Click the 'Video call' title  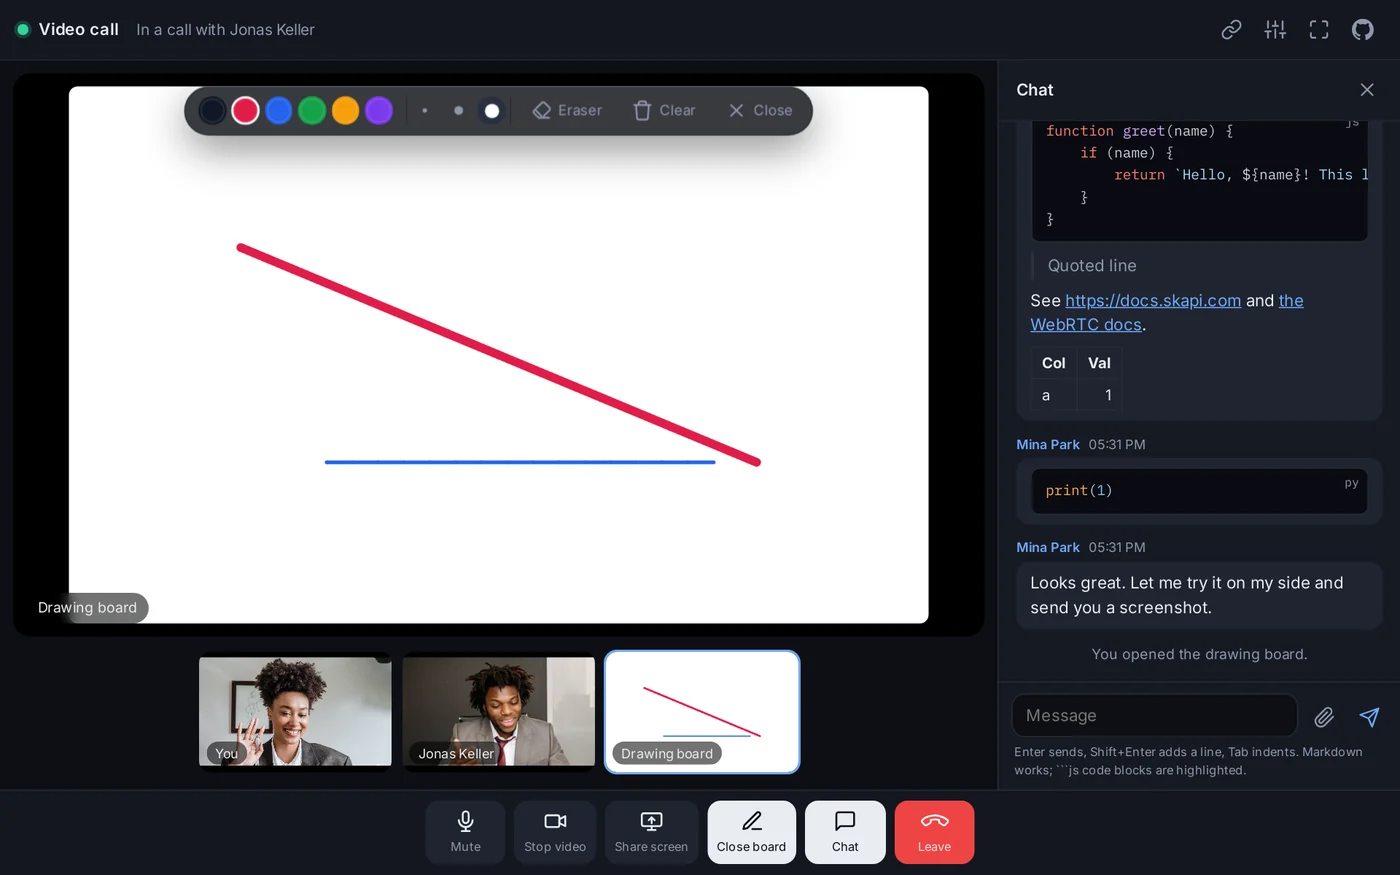(x=79, y=30)
